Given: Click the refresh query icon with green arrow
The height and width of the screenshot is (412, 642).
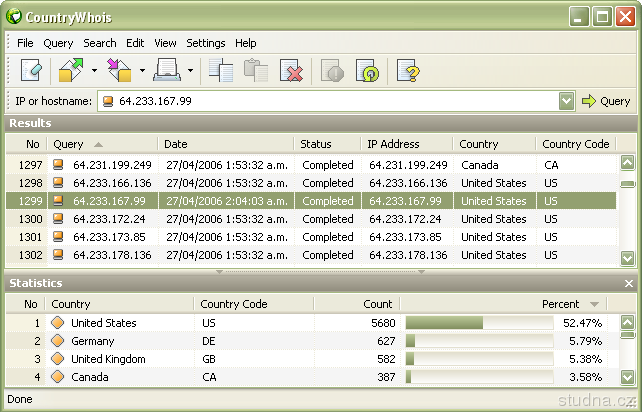Looking at the screenshot, I should tap(369, 71).
